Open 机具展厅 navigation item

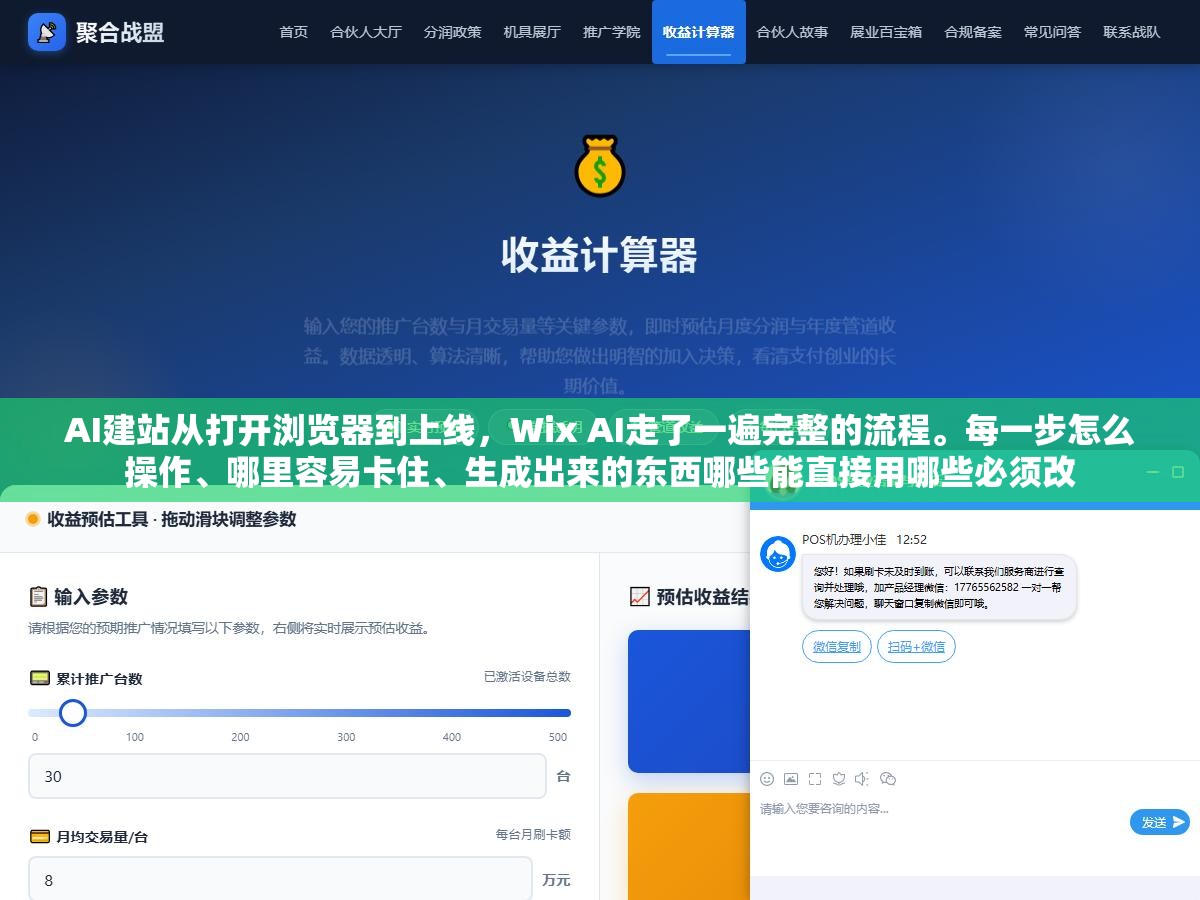point(532,32)
